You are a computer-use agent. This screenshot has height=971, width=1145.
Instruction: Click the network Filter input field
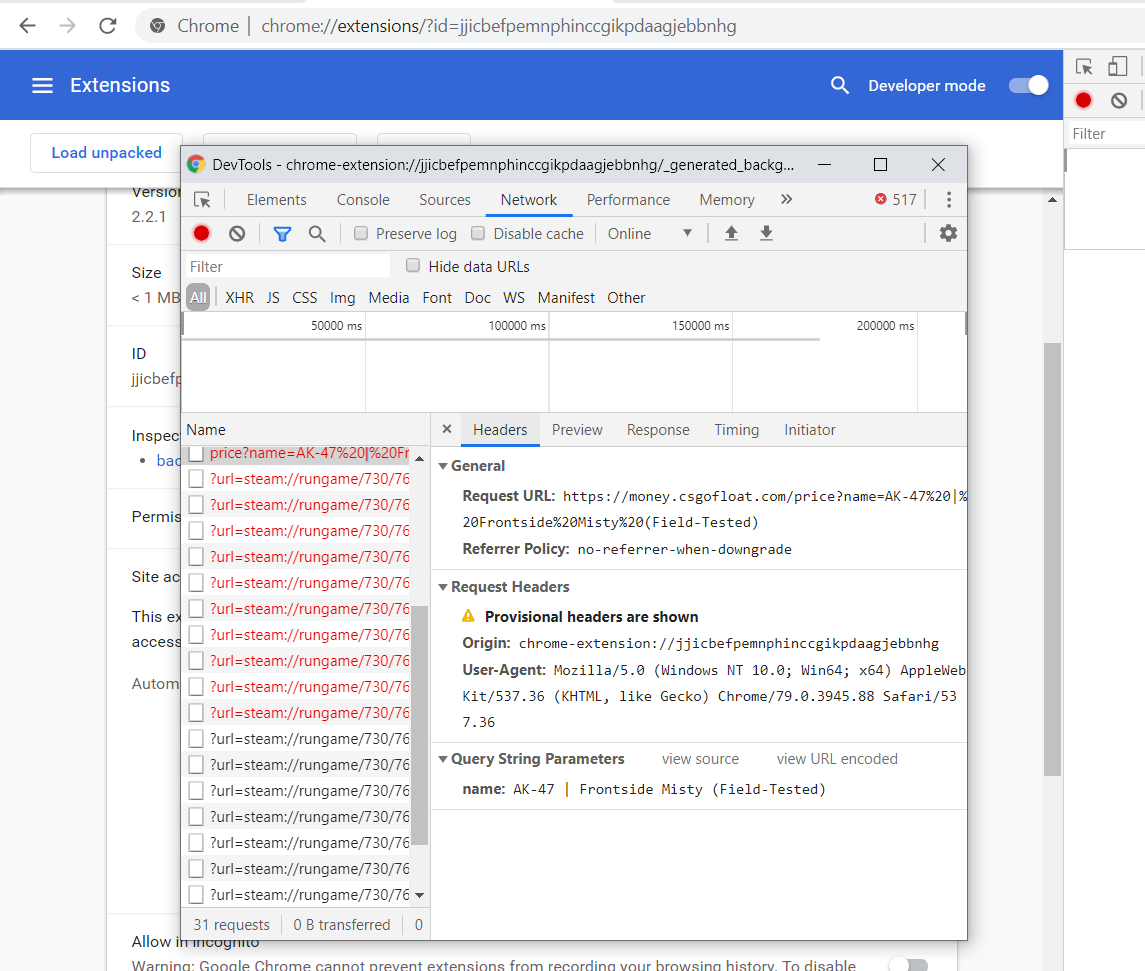point(287,265)
